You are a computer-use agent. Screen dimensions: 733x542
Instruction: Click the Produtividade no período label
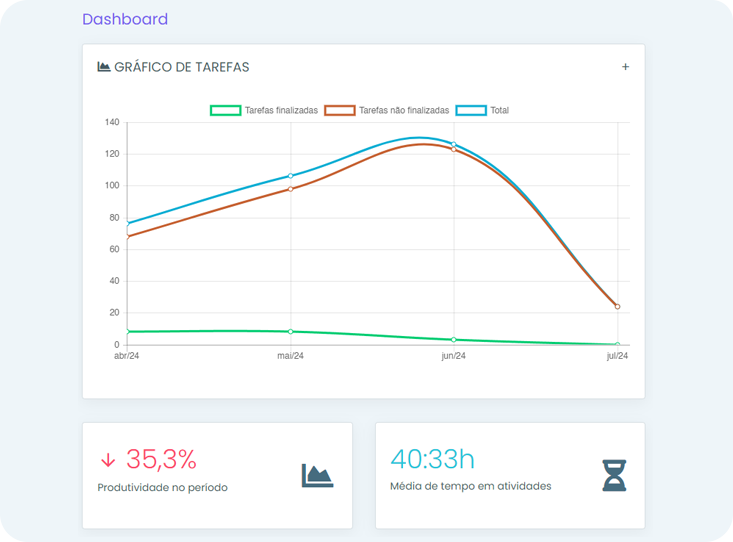point(162,488)
